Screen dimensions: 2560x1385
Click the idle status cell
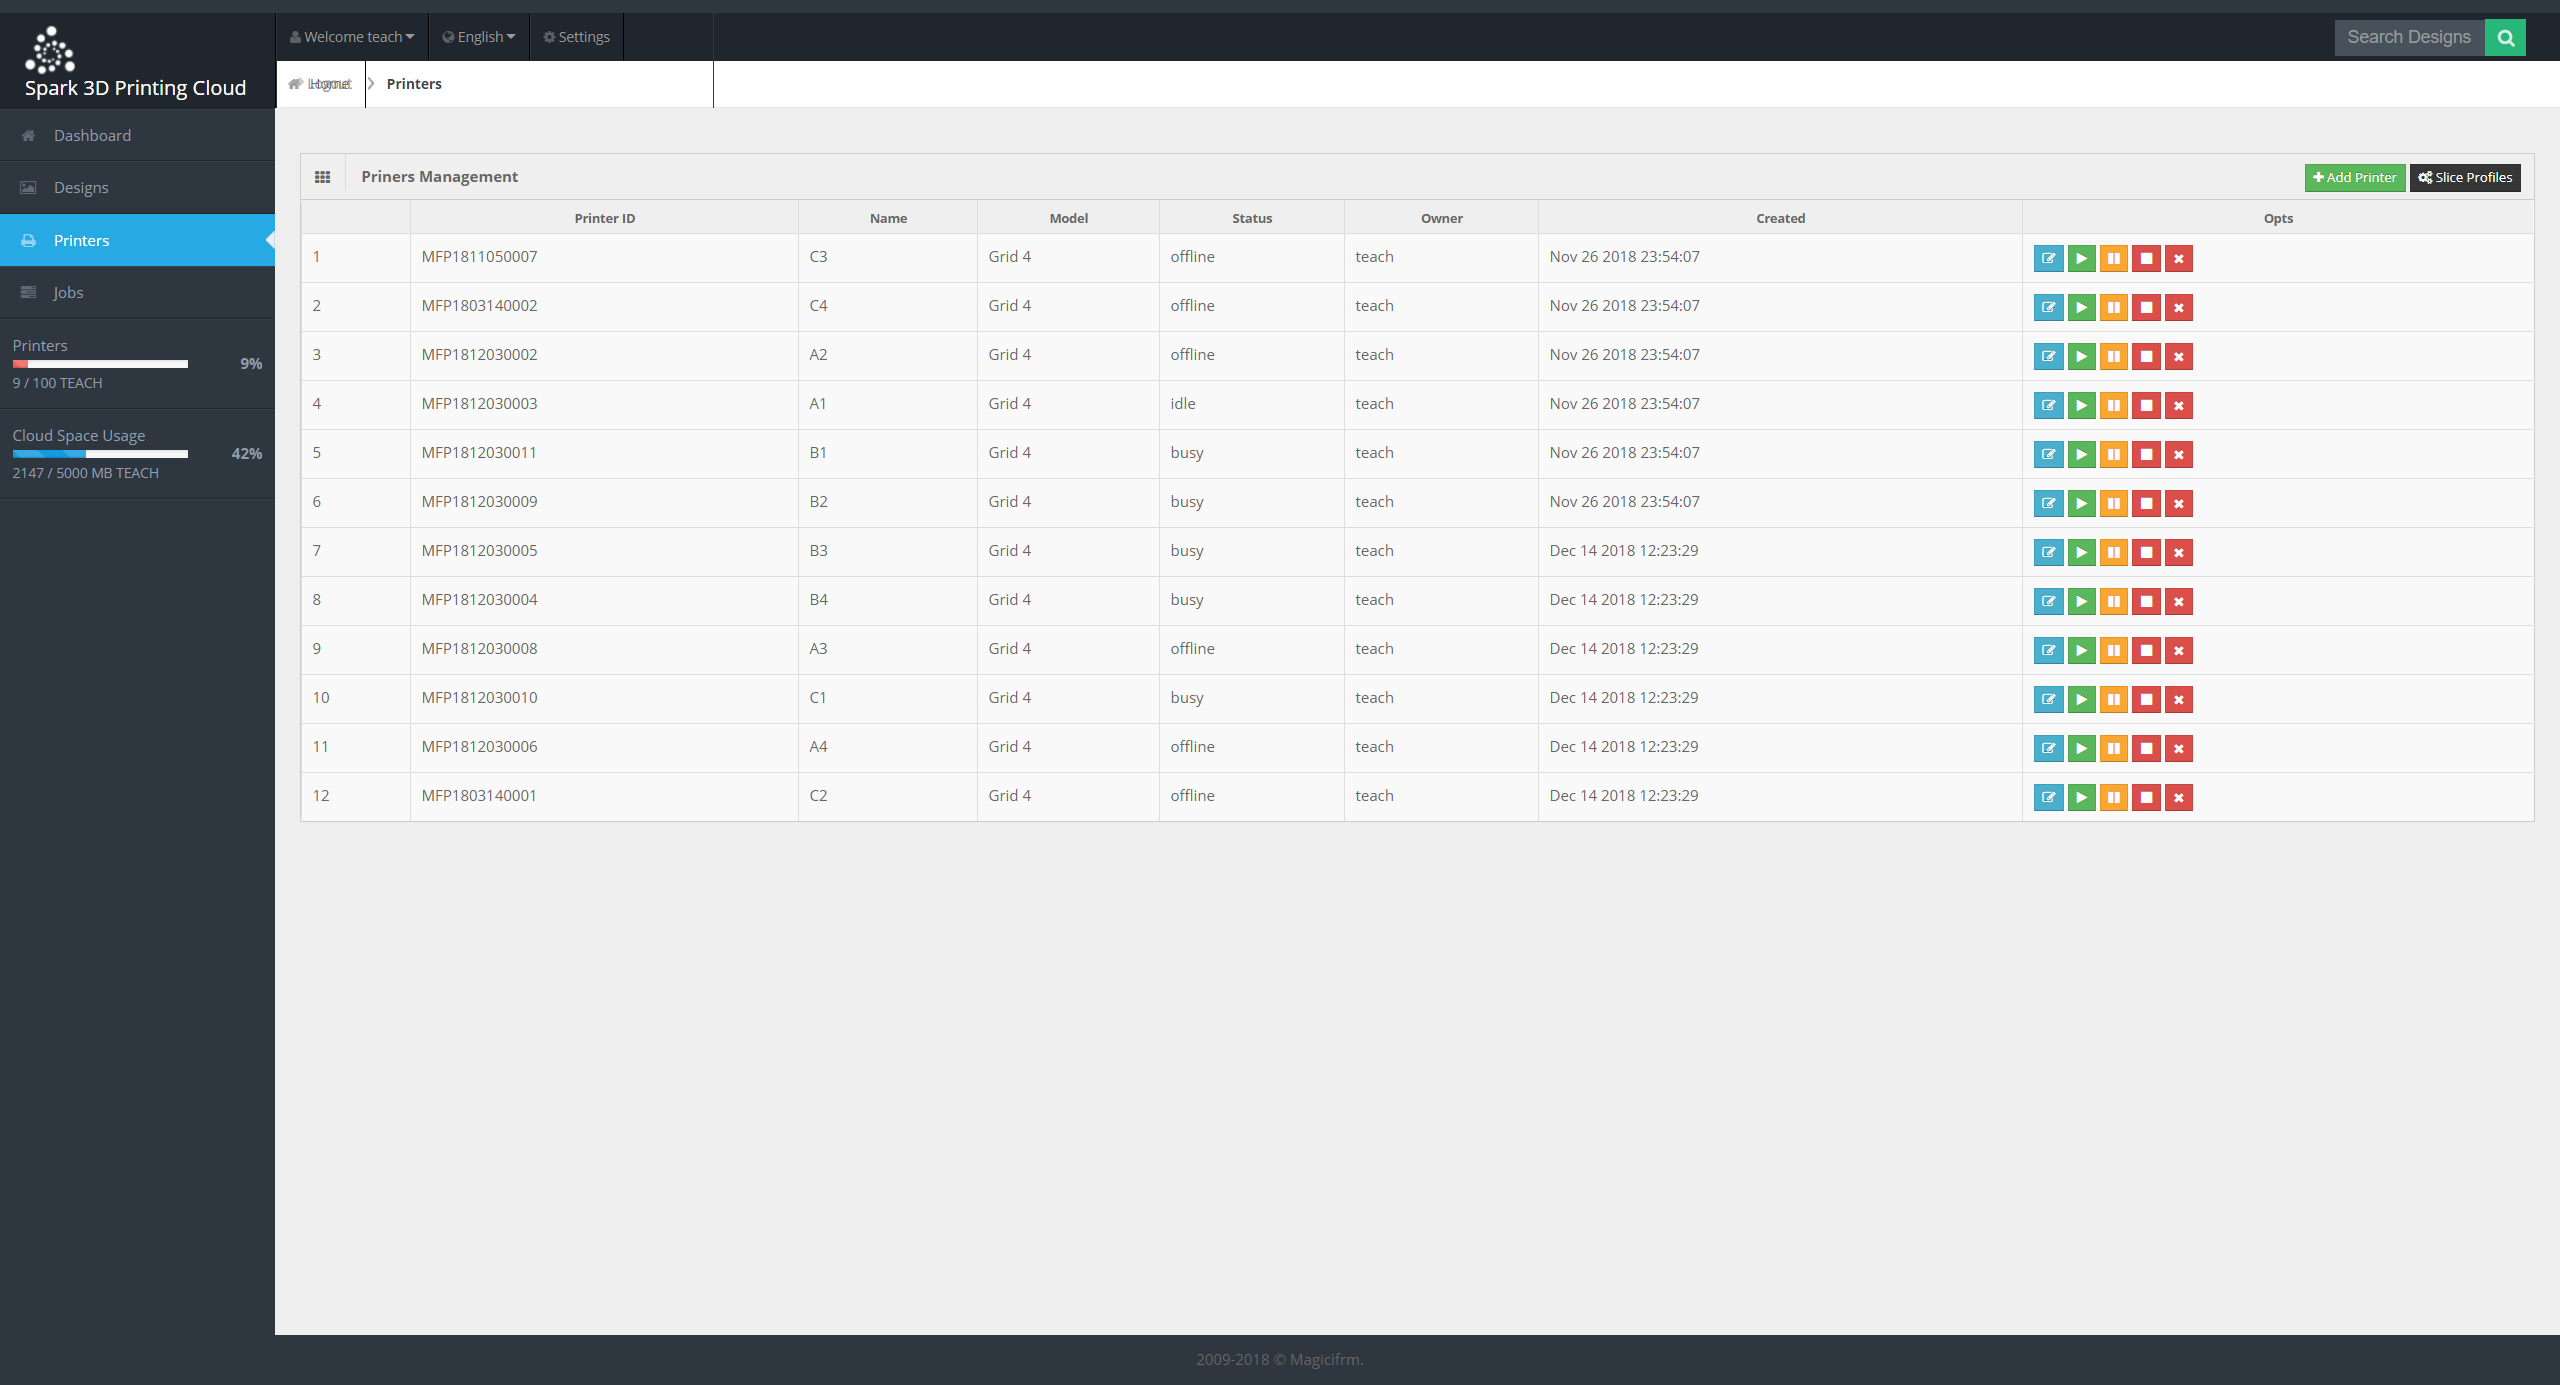(x=1252, y=404)
